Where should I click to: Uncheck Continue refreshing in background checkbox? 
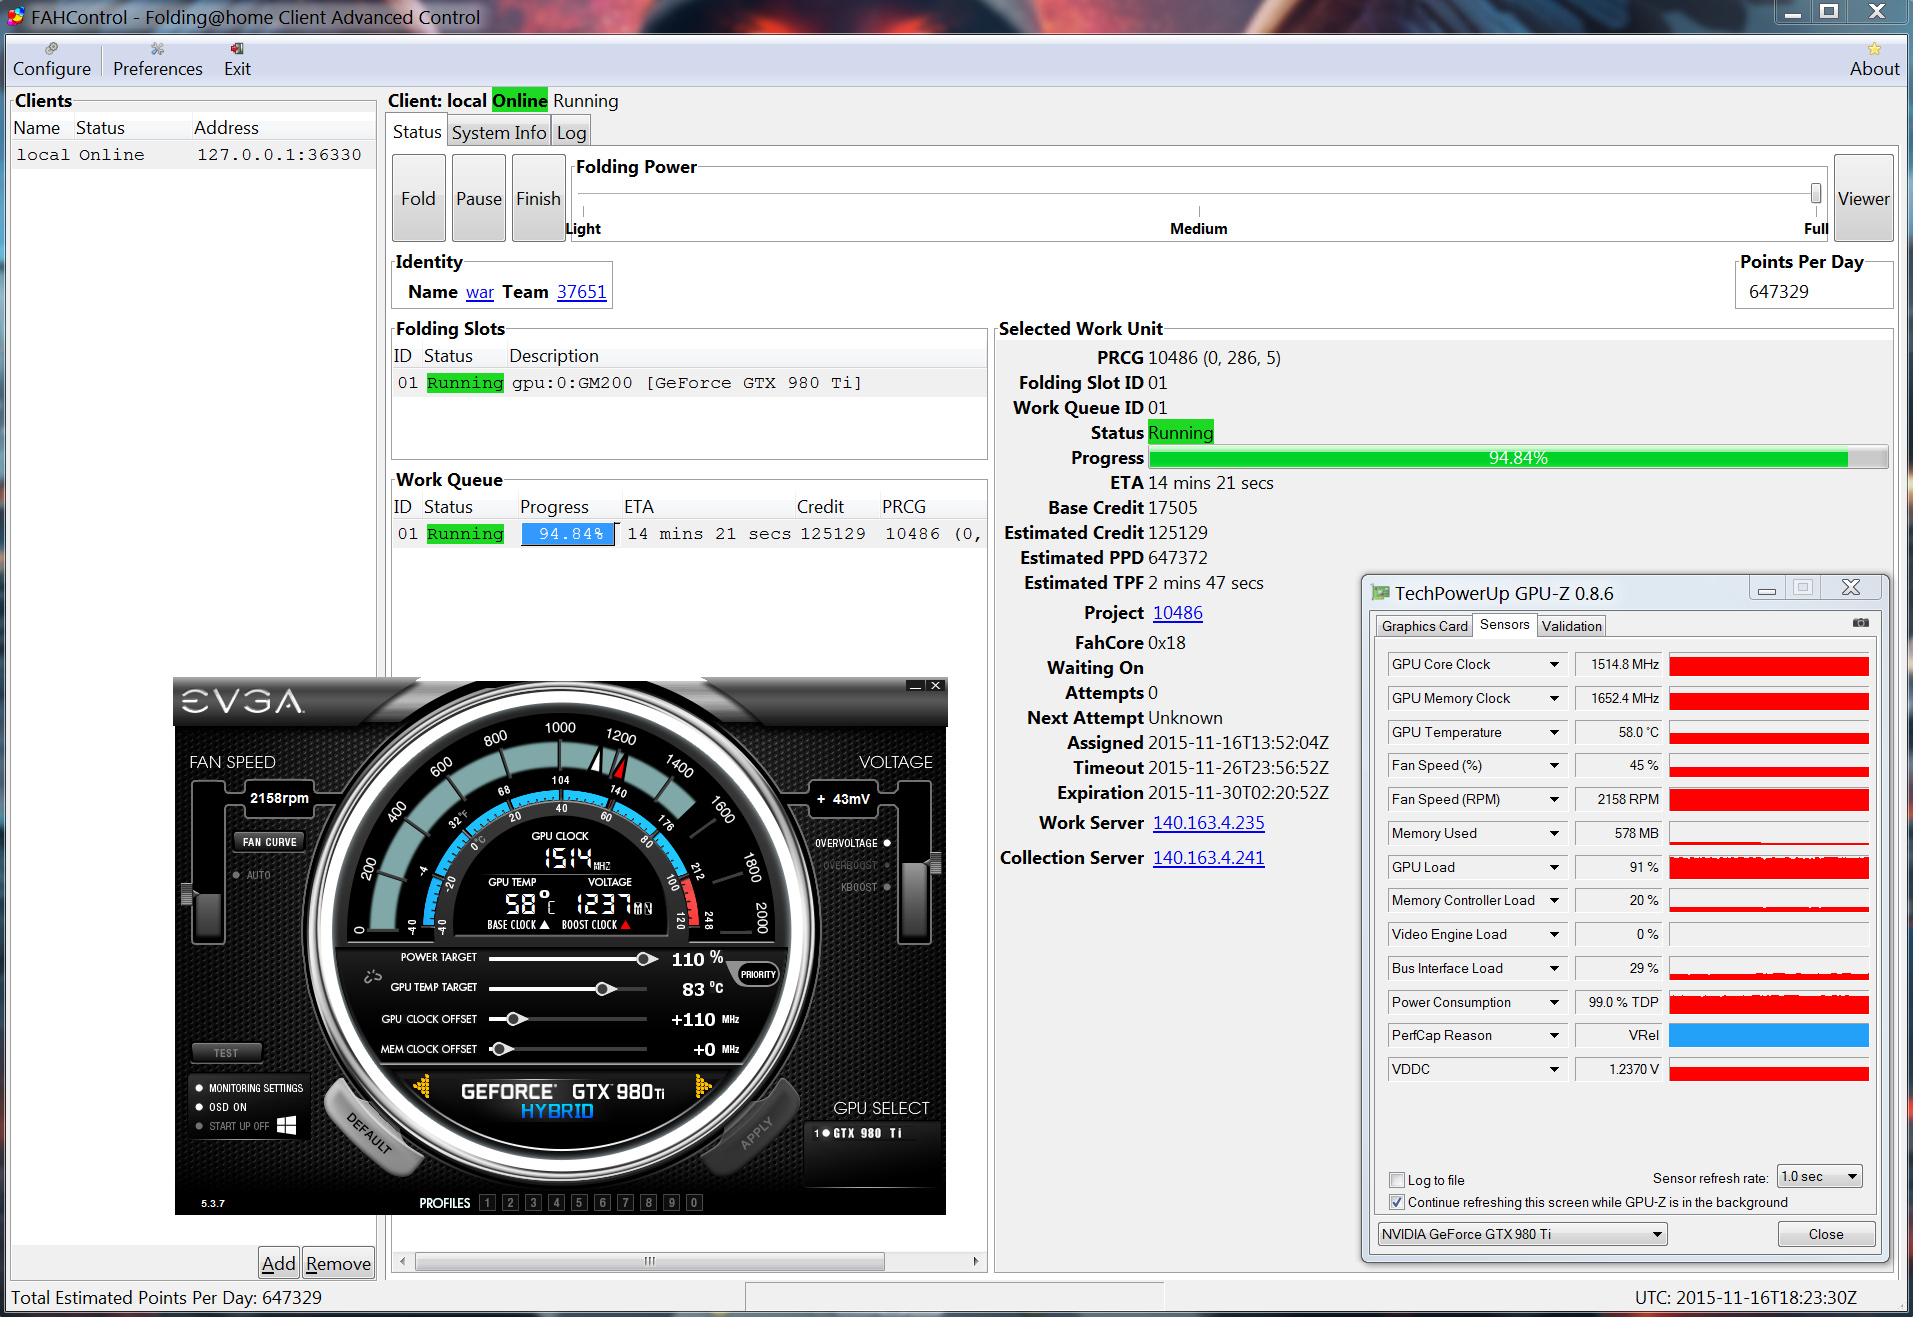click(1397, 1202)
